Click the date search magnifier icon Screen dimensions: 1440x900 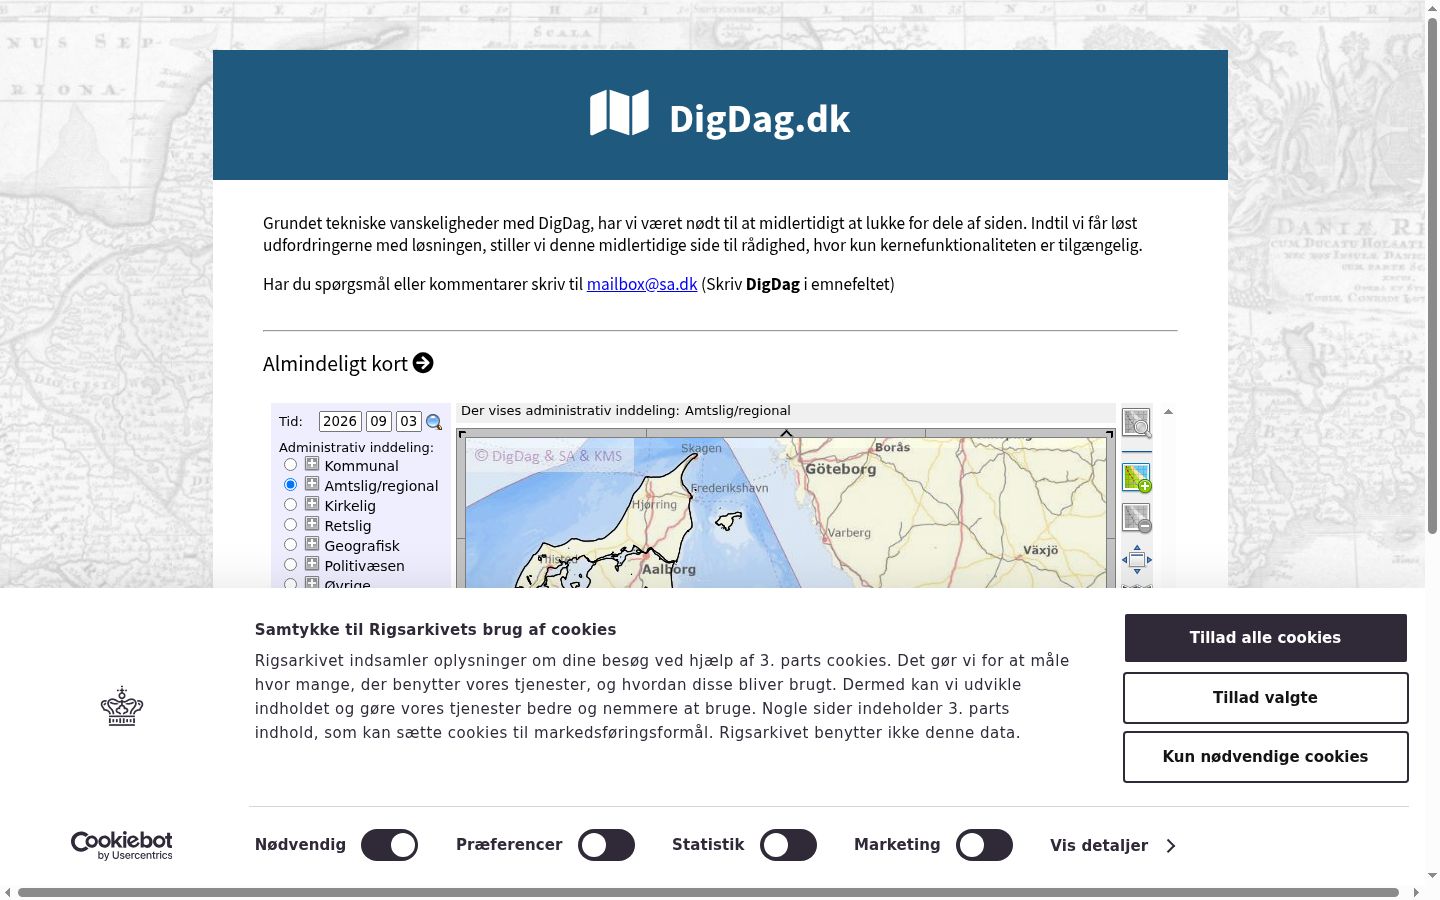(434, 422)
